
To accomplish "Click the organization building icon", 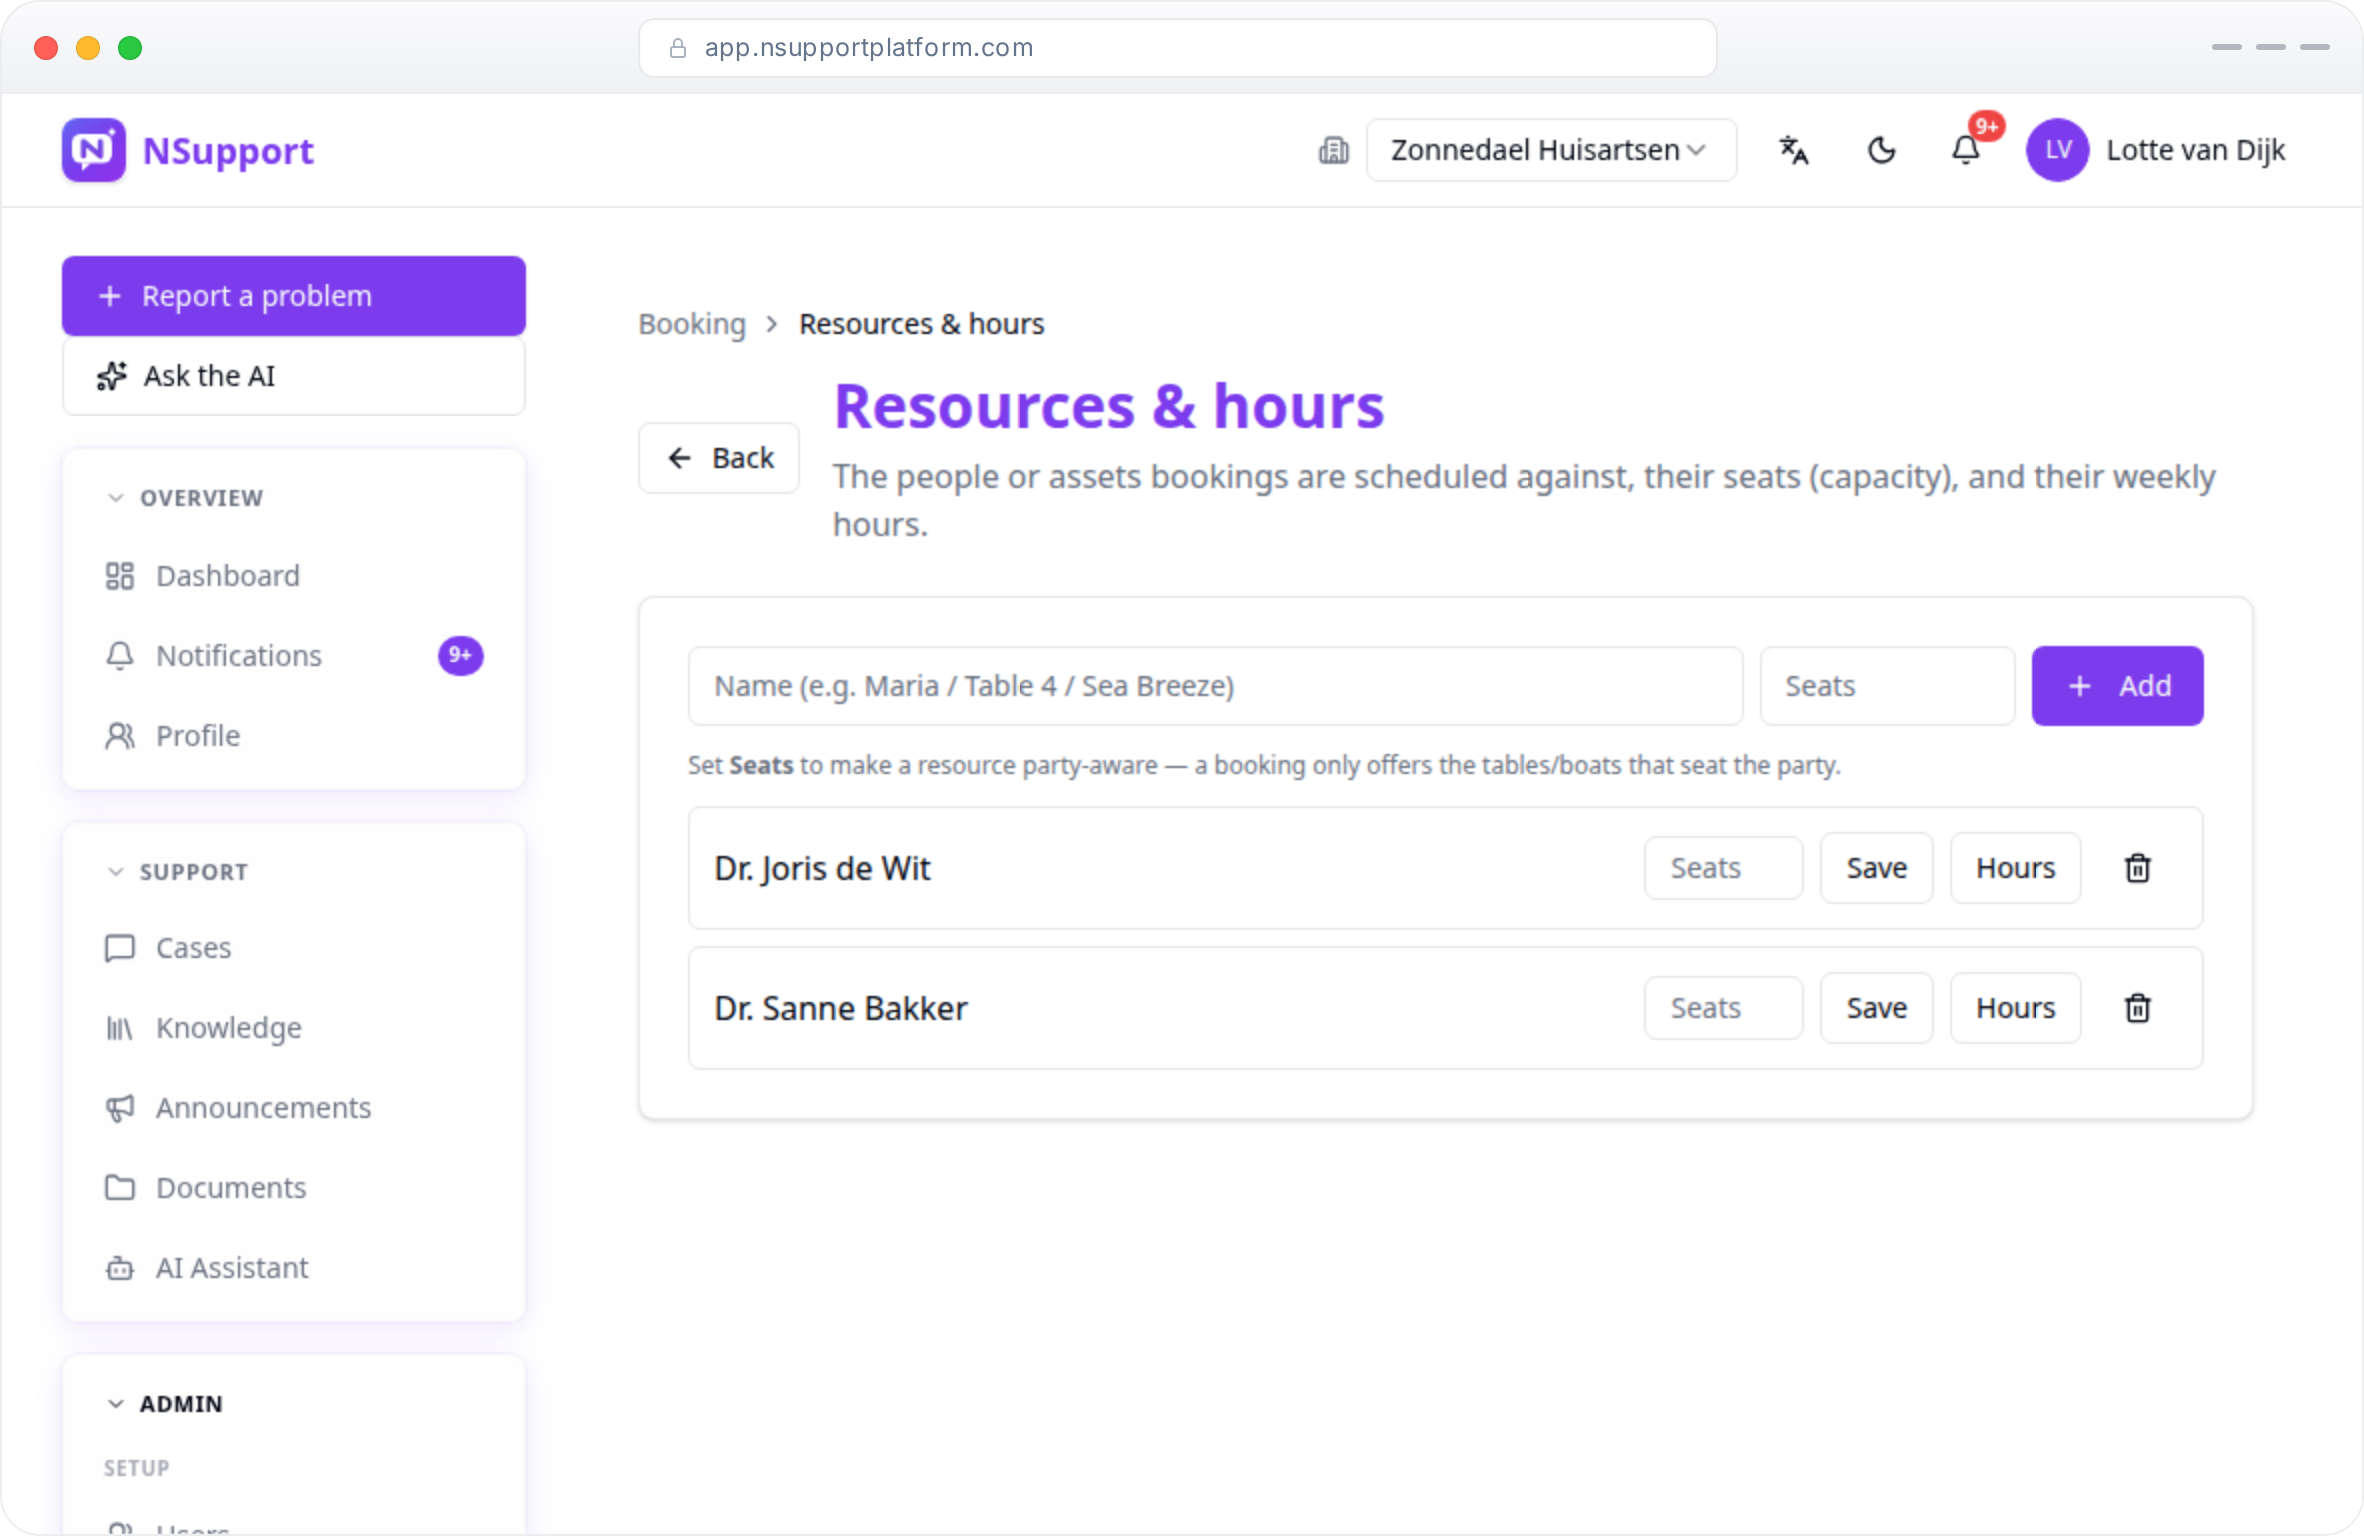I will click(x=1334, y=150).
